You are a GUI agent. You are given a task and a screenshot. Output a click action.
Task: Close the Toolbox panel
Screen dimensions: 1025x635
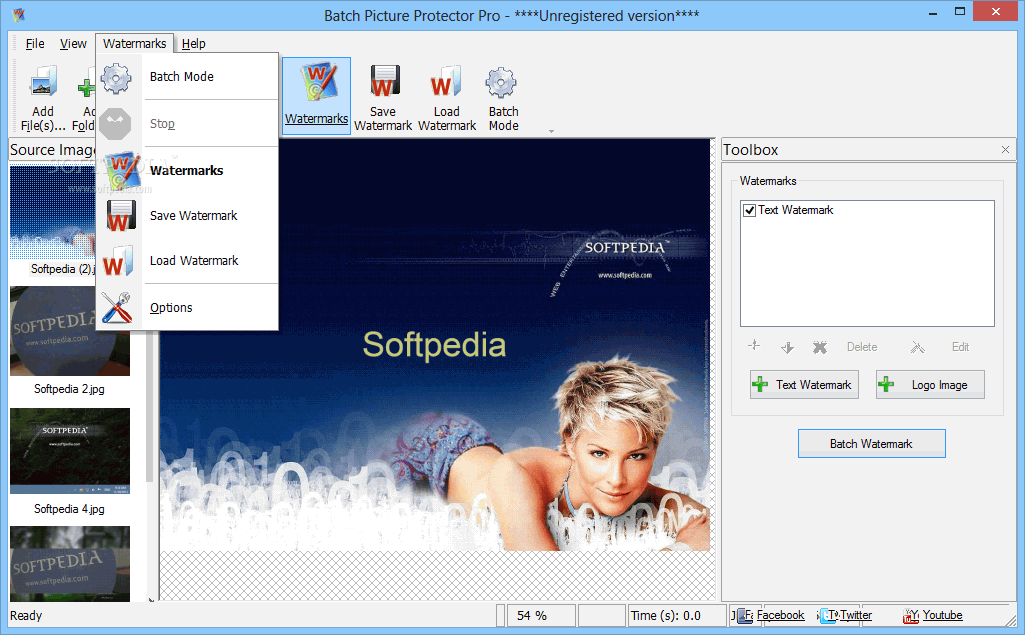pos(1005,150)
